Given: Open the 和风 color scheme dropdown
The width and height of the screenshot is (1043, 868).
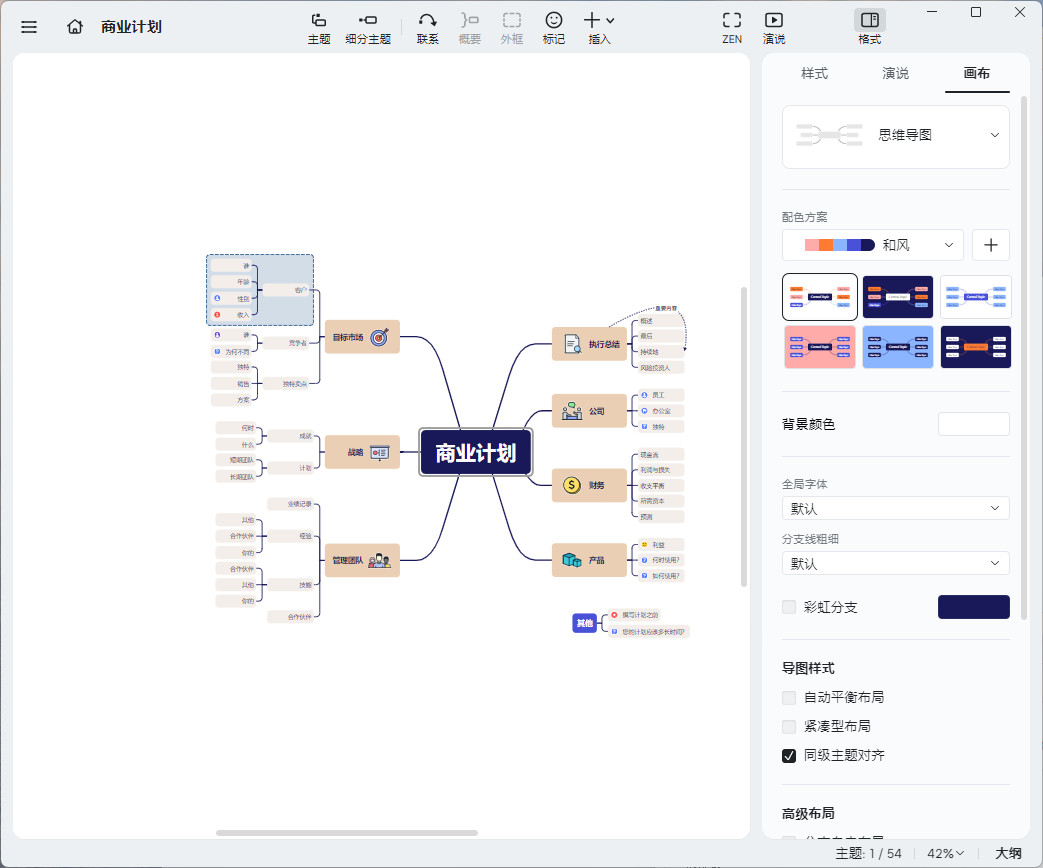Looking at the screenshot, I should coord(872,245).
